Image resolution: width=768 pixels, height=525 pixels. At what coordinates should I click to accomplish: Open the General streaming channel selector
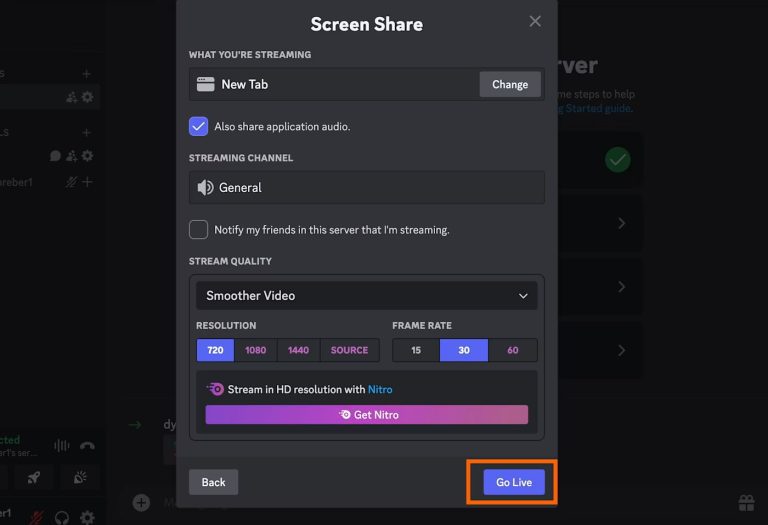(x=366, y=187)
